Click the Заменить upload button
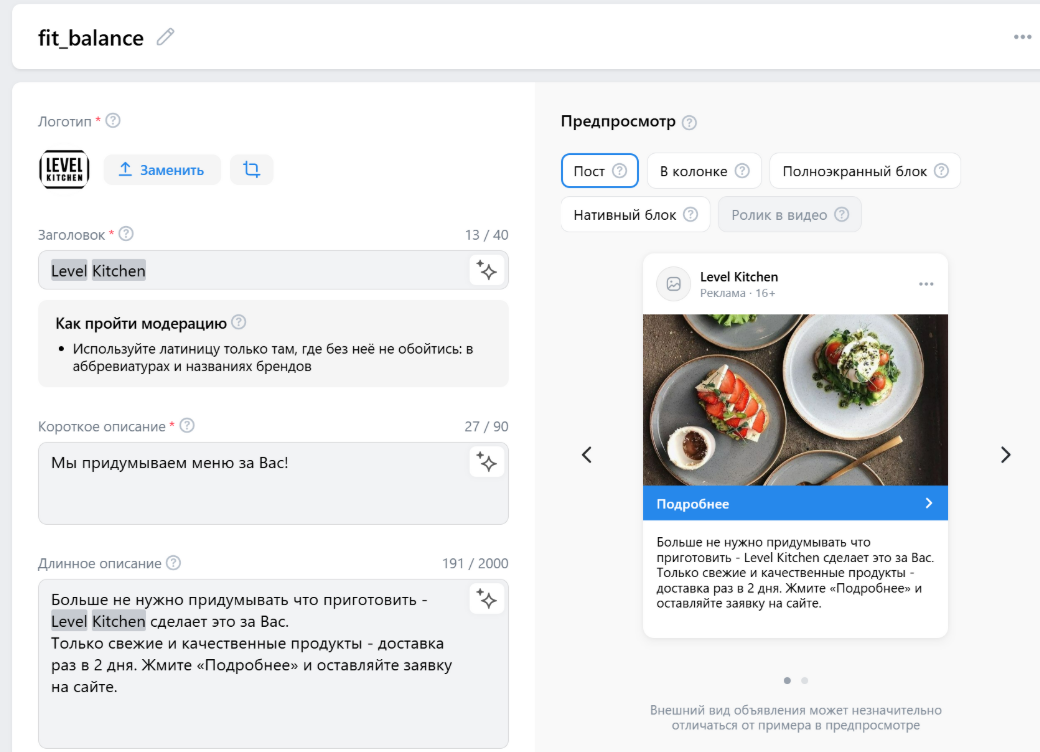1040x752 pixels. (x=162, y=170)
